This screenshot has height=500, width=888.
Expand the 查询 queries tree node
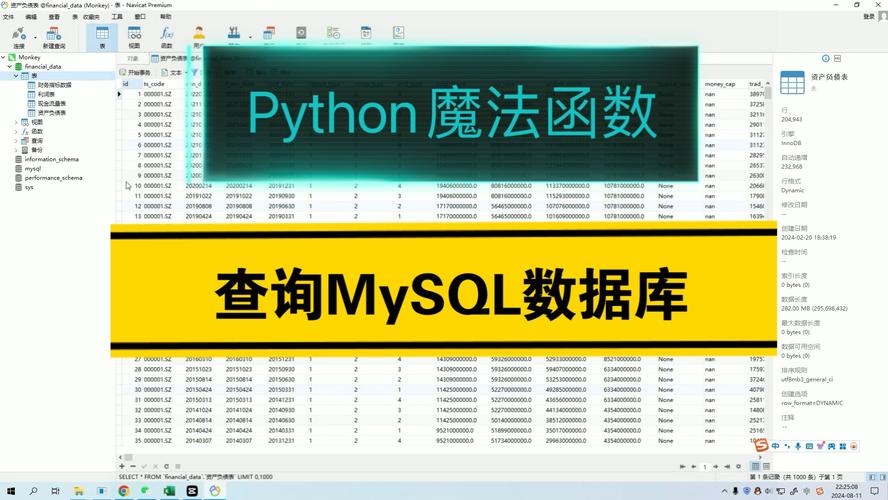pyautogui.click(x=16, y=140)
